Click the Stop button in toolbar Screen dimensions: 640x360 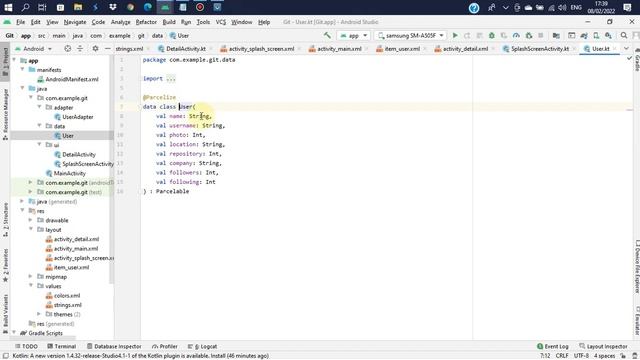pos(541,36)
